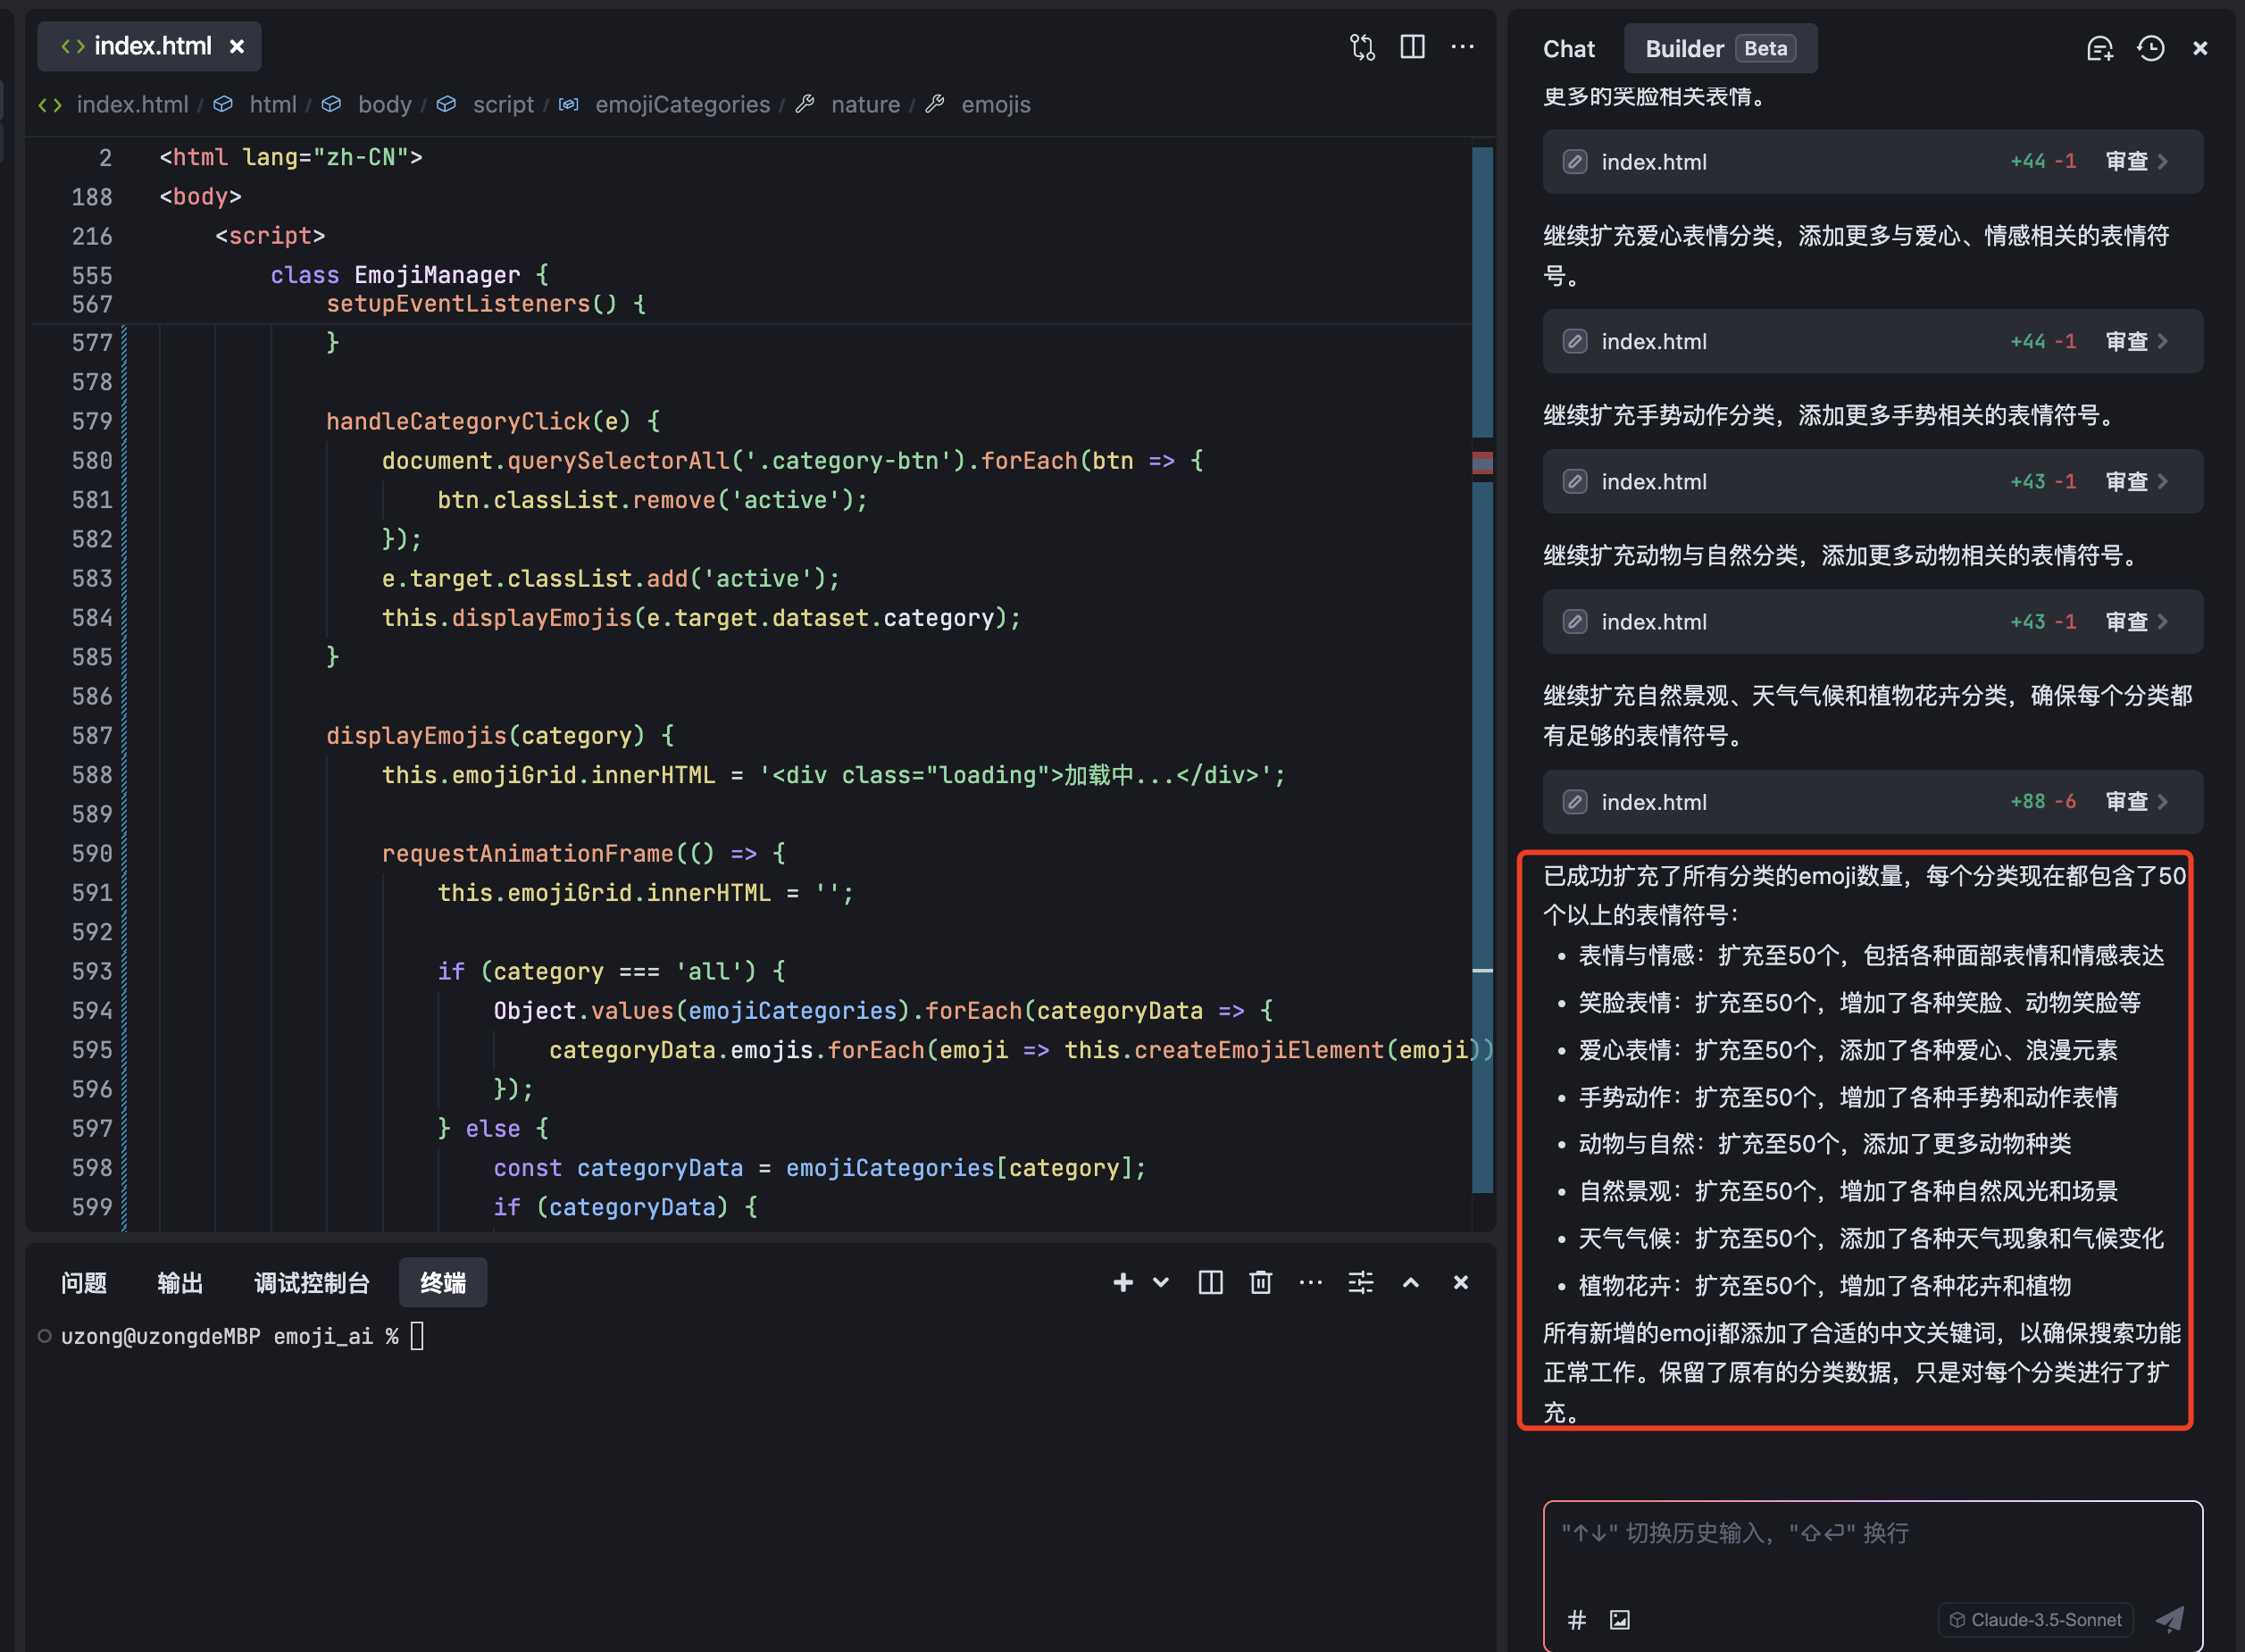
Task: Open the editor more actions ellipsis menu
Action: pyautogui.click(x=1462, y=47)
